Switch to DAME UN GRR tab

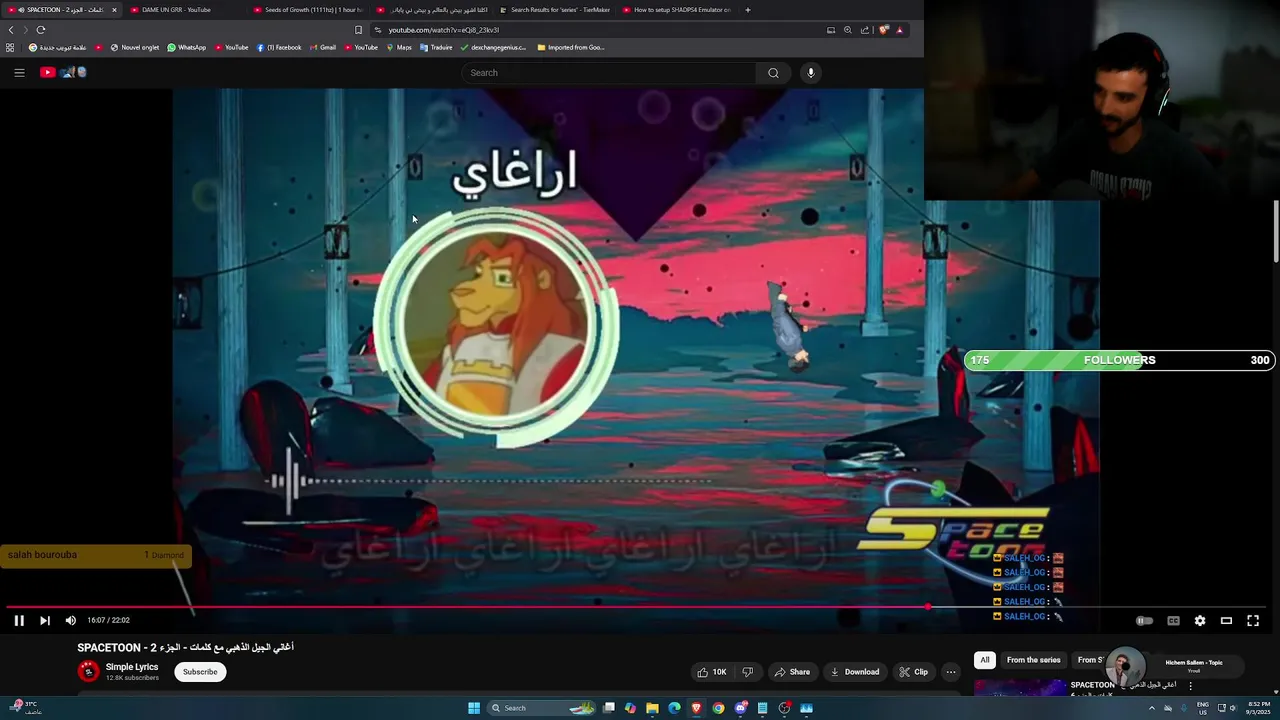pos(184,10)
